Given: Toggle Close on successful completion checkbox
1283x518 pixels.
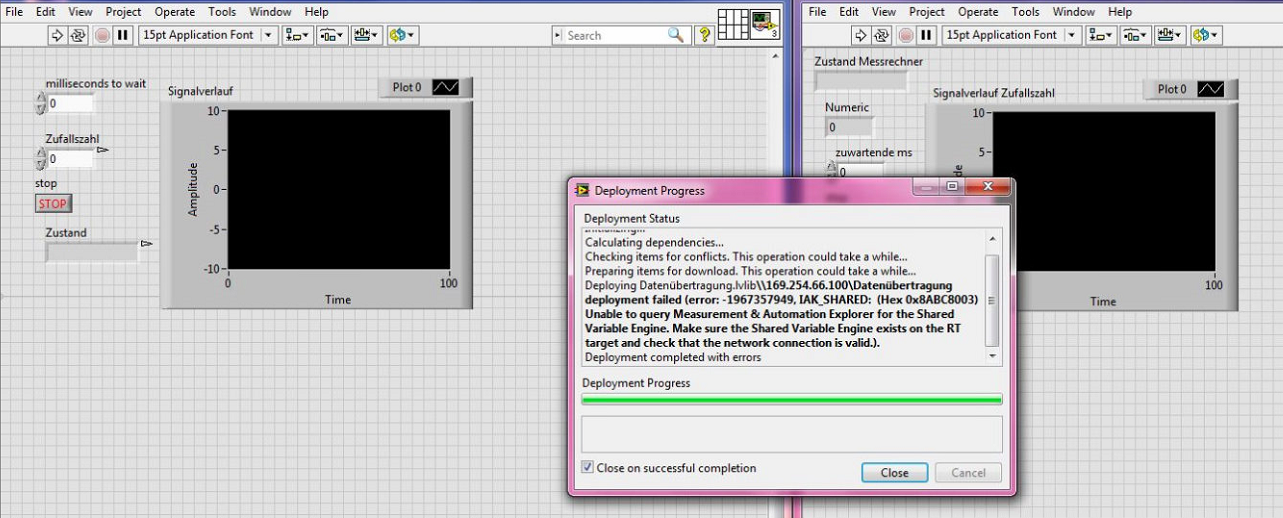Looking at the screenshot, I should point(588,468).
